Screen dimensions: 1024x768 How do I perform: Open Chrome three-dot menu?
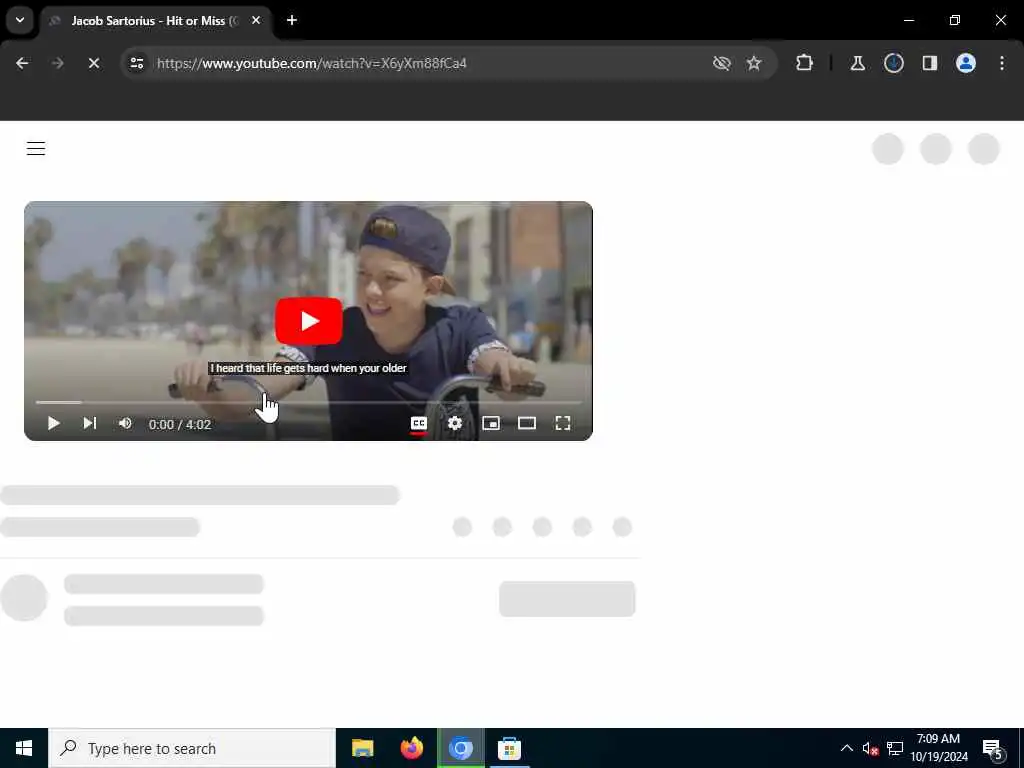pyautogui.click(x=1002, y=63)
